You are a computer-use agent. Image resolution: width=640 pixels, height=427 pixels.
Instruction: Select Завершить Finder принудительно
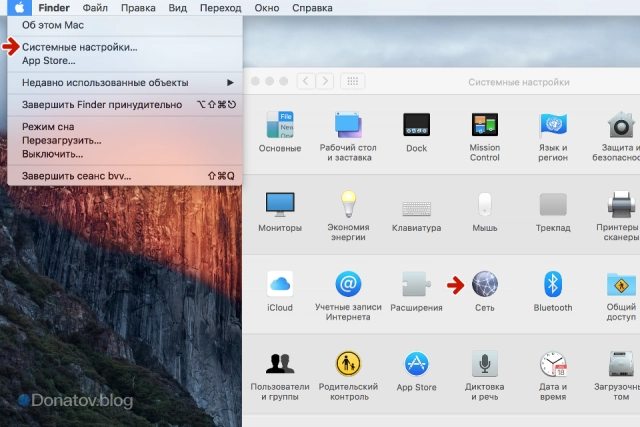coord(125,105)
